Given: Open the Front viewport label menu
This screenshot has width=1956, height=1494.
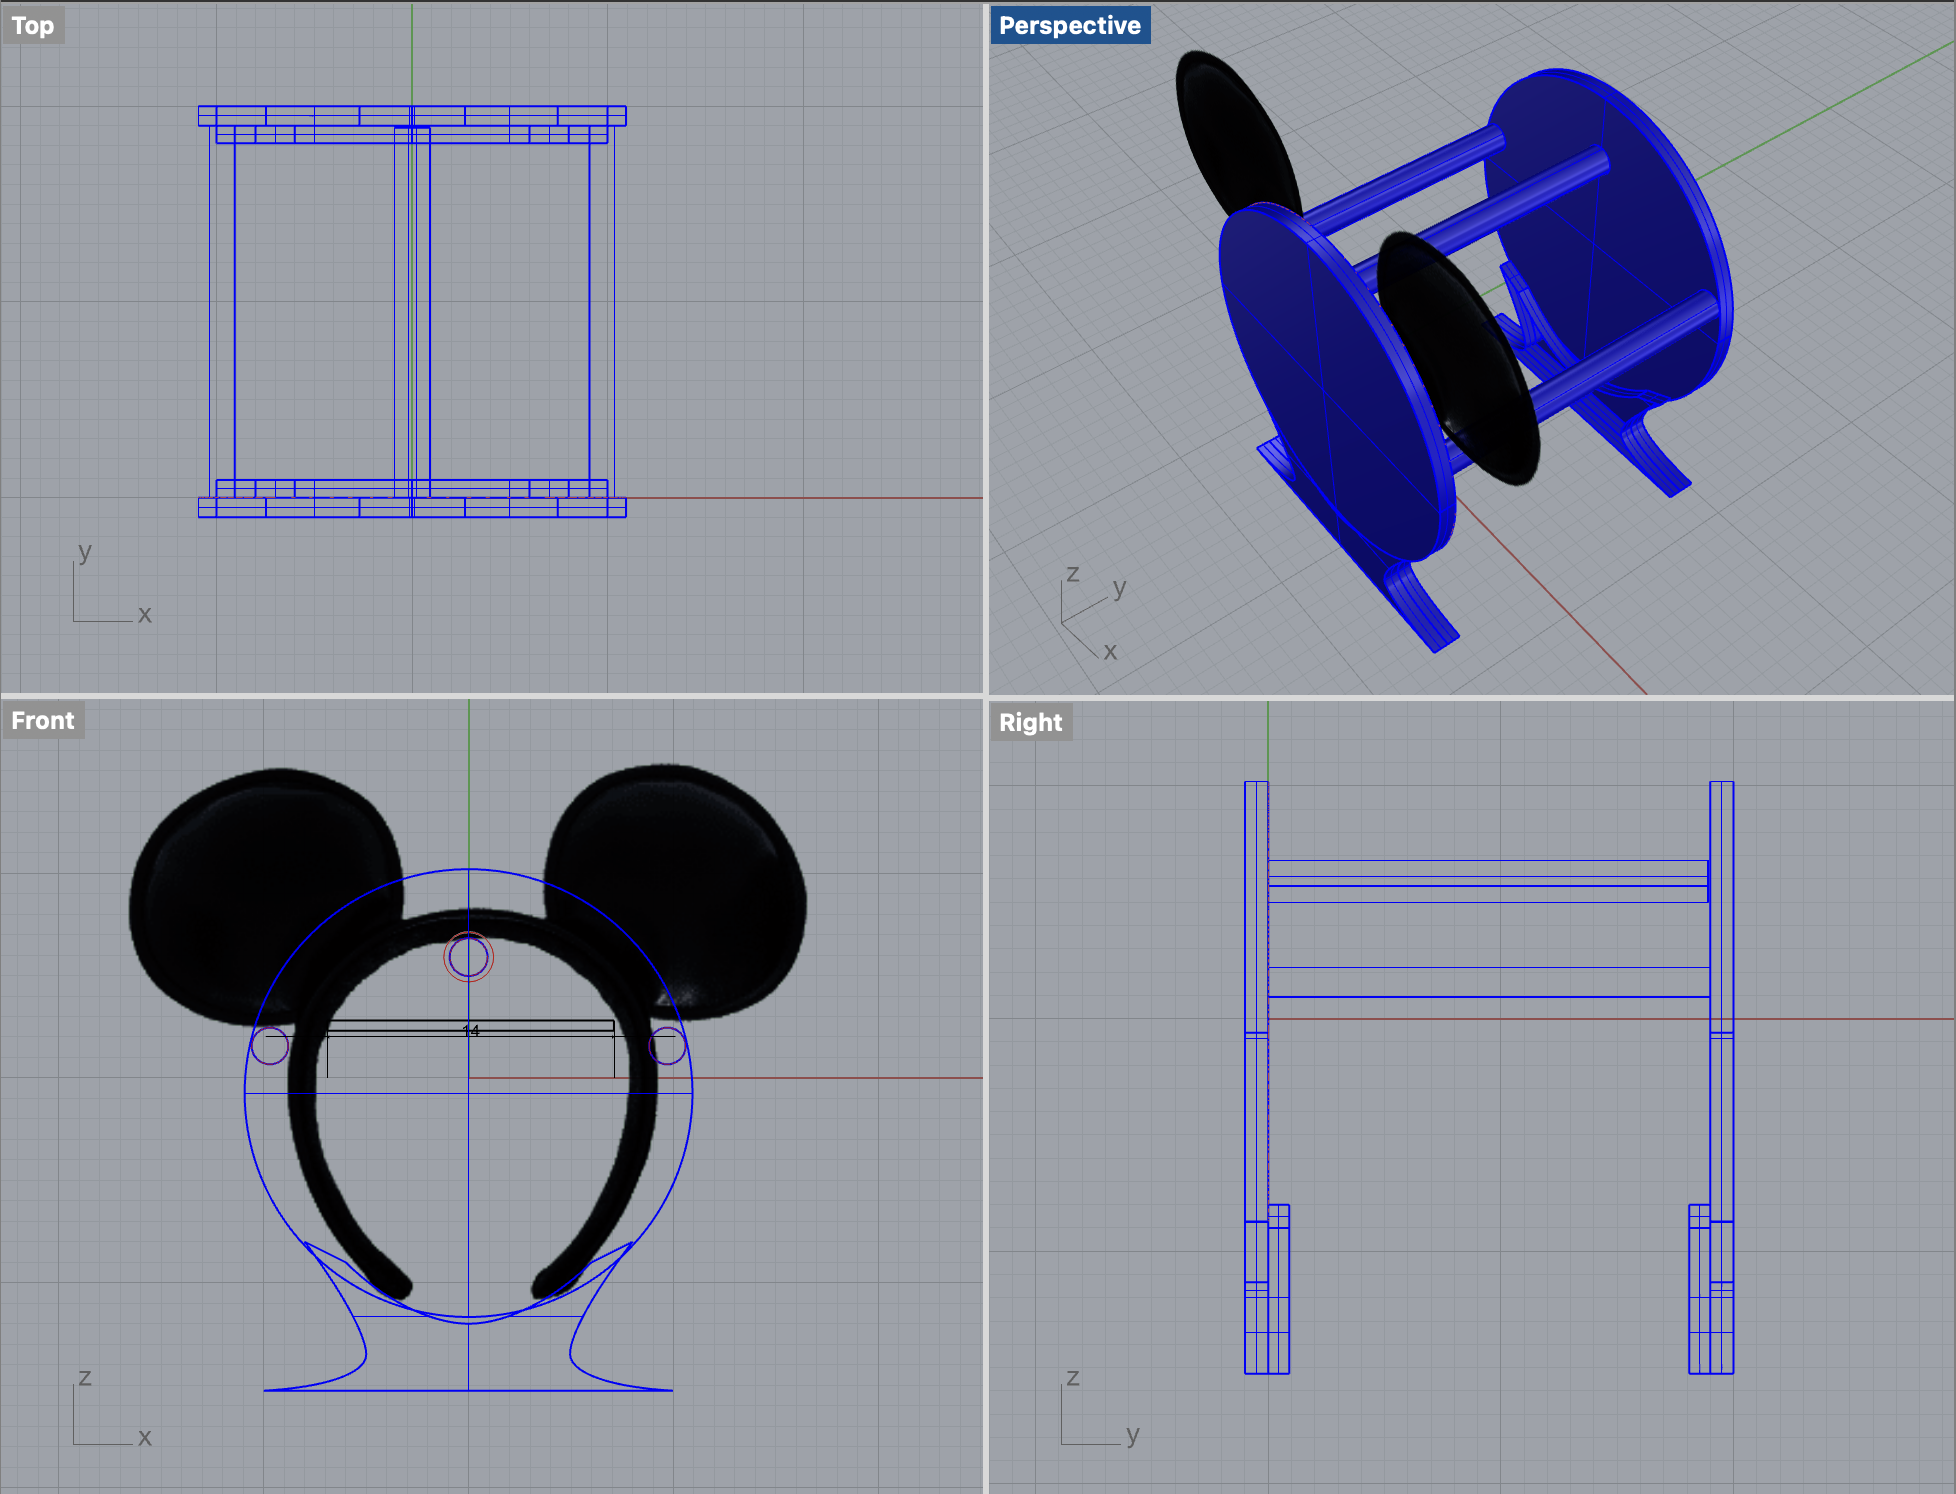Looking at the screenshot, I should point(43,720).
